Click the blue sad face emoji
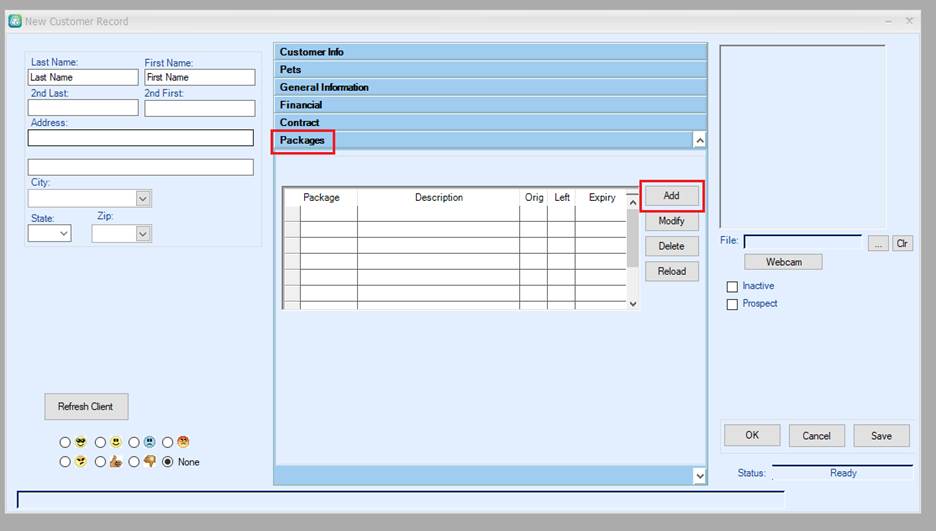Image resolution: width=936 pixels, height=531 pixels. [149, 442]
